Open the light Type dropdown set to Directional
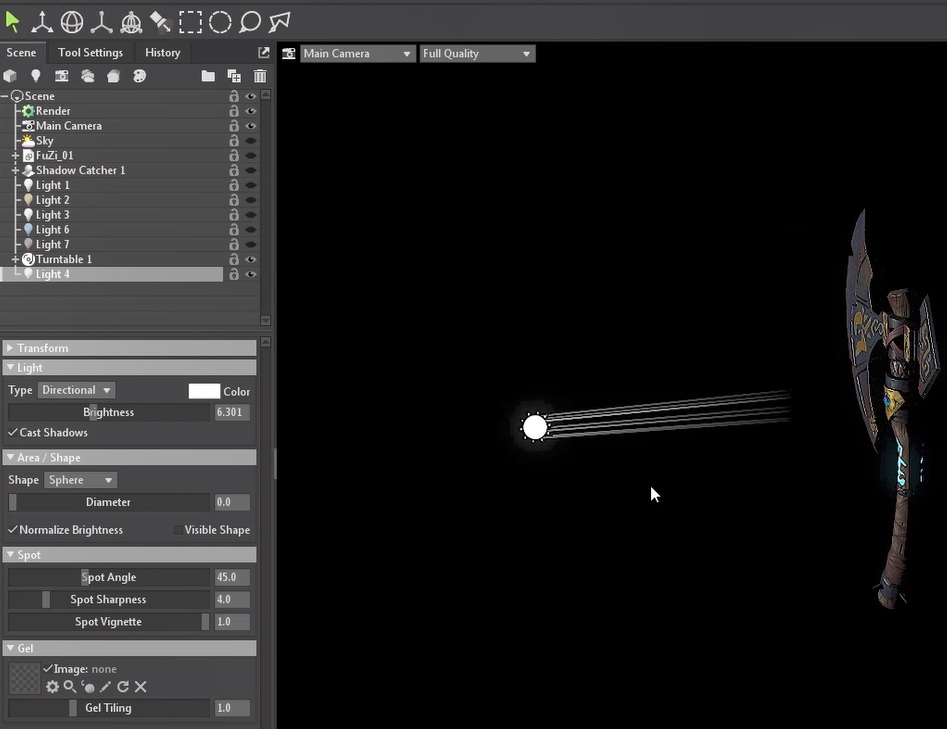The image size is (947, 729). pyautogui.click(x=76, y=390)
